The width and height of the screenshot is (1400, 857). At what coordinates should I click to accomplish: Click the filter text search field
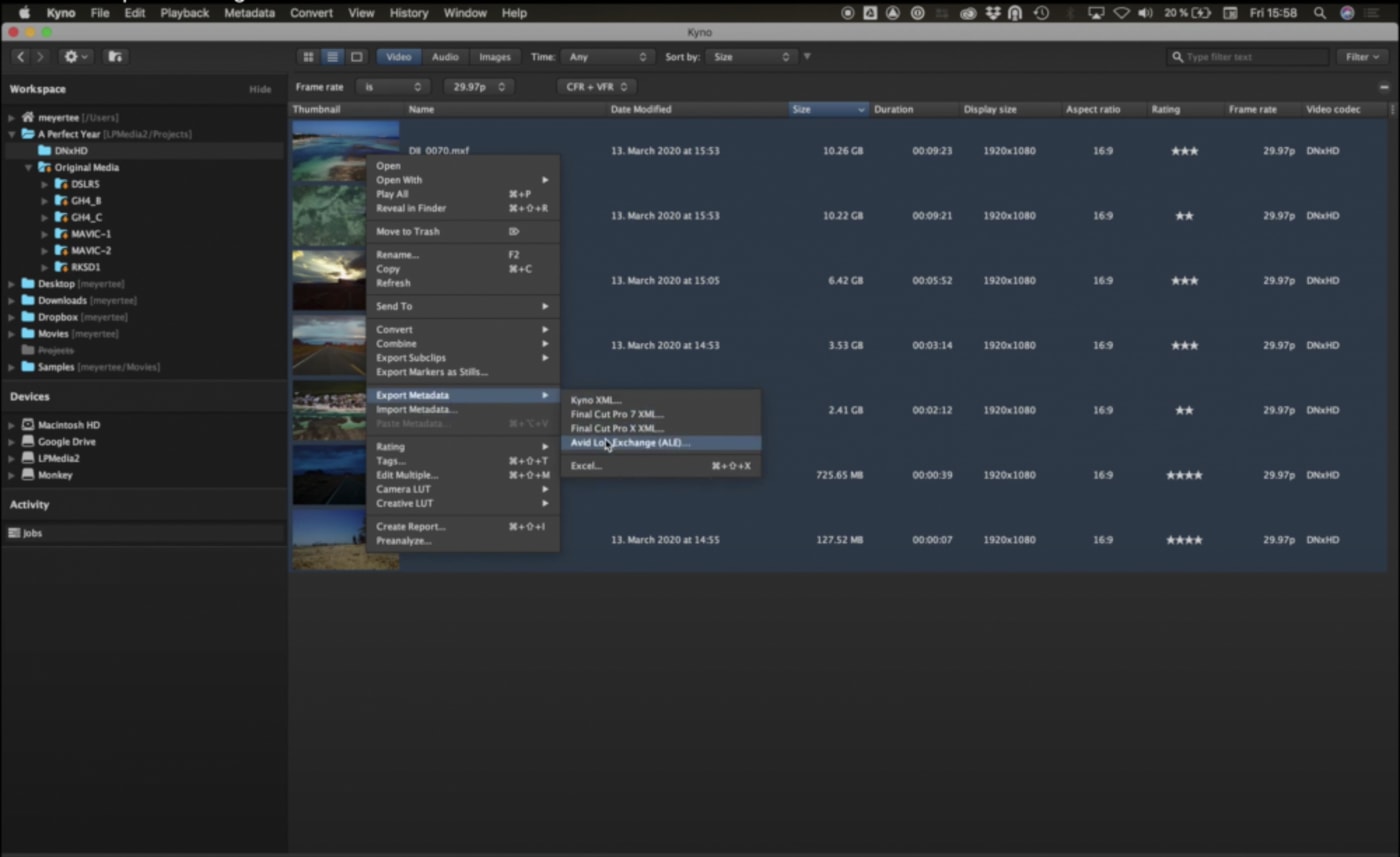pyautogui.click(x=1250, y=57)
